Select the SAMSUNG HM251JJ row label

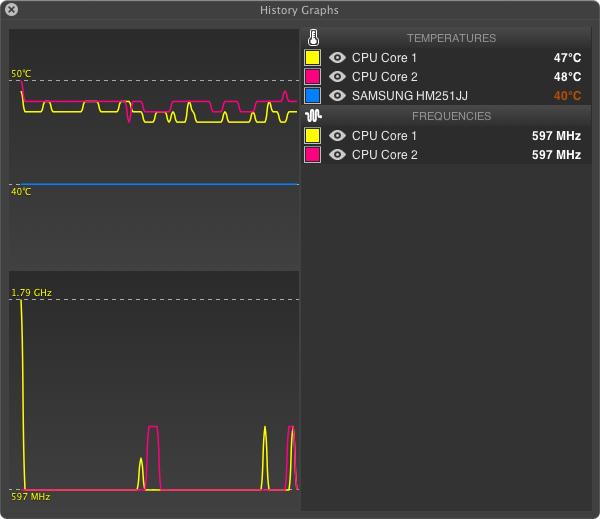410,96
